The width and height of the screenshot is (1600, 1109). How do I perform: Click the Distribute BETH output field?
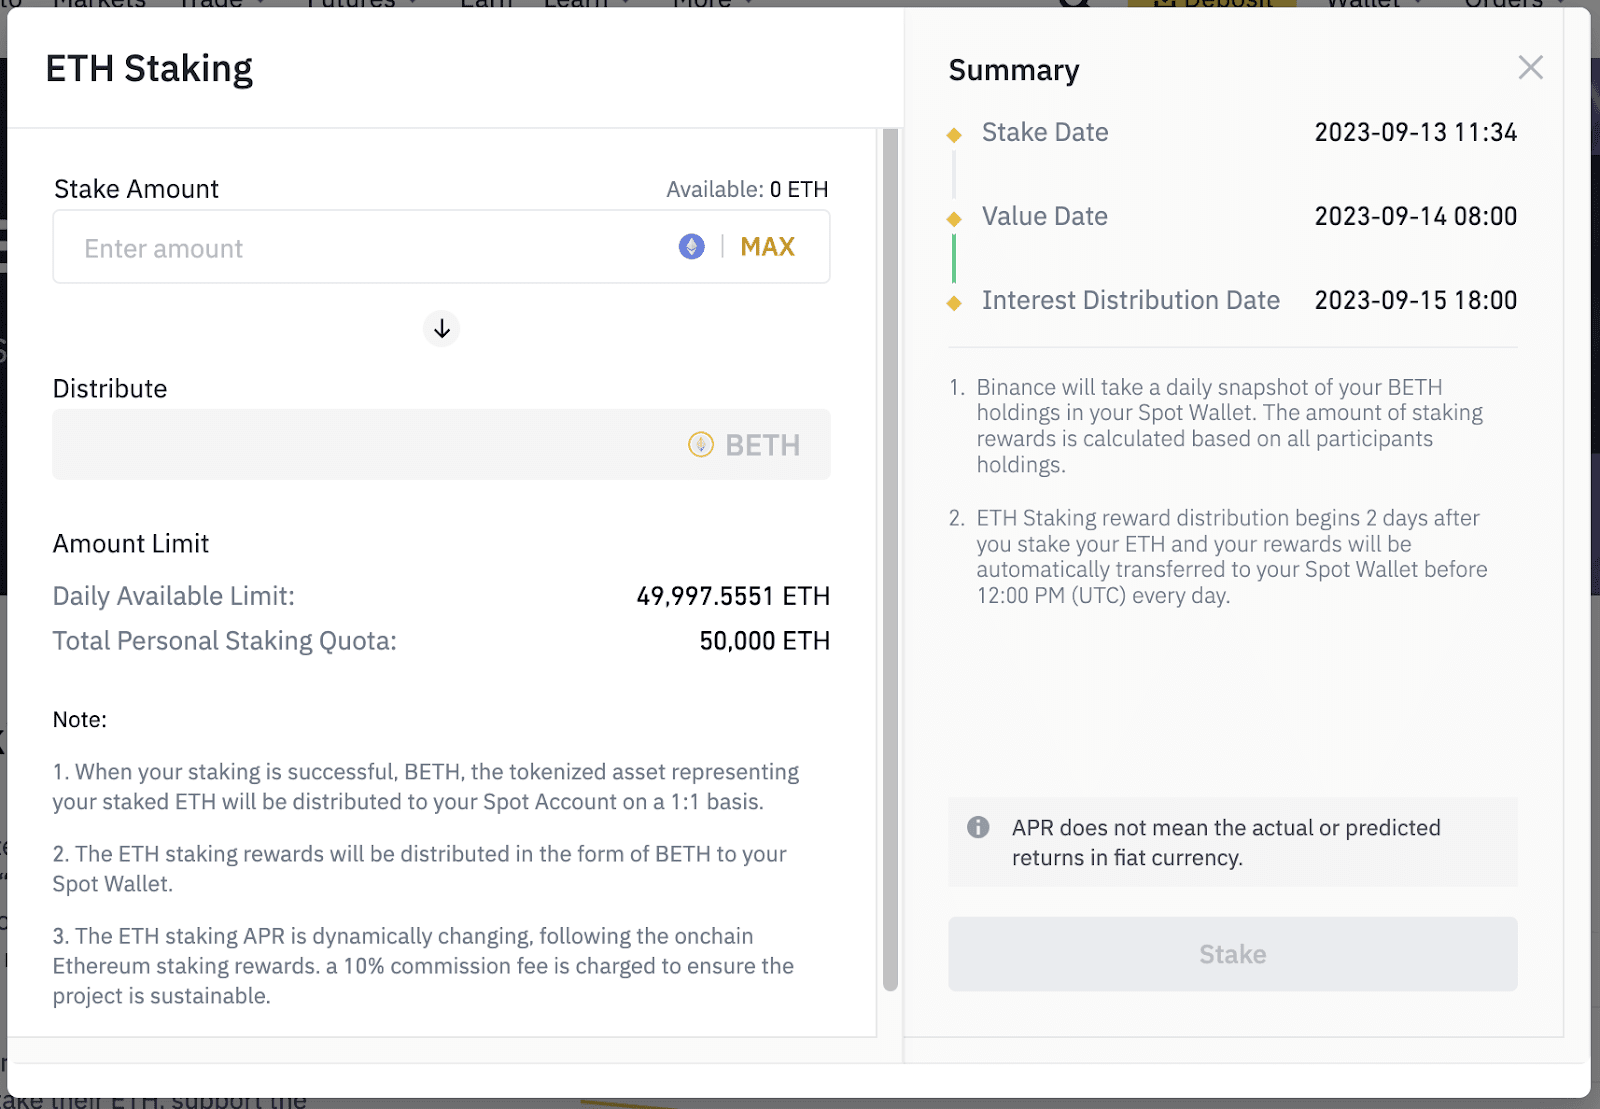click(441, 444)
